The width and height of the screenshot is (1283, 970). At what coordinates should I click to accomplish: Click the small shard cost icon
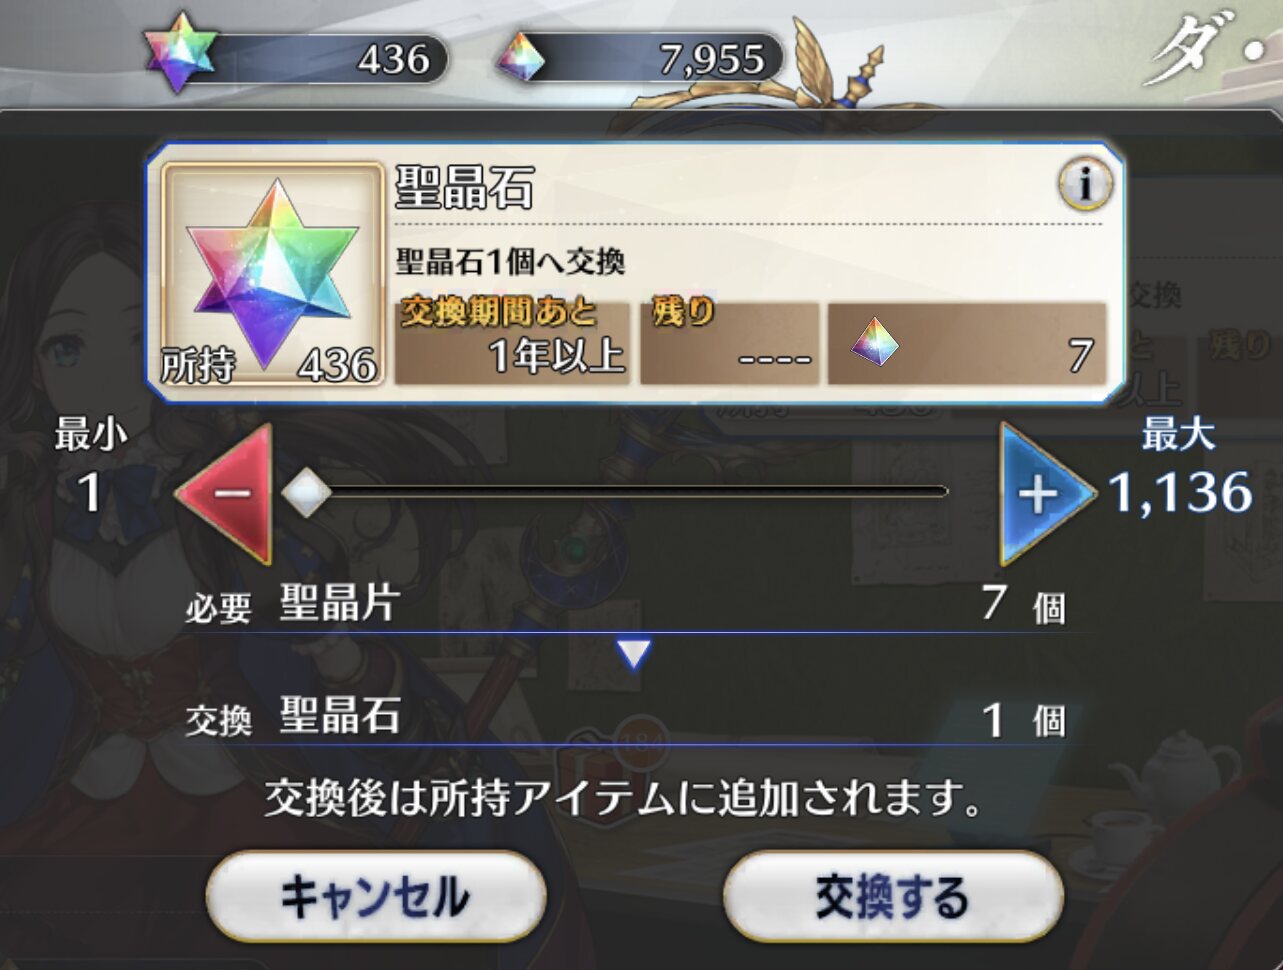pos(875,343)
